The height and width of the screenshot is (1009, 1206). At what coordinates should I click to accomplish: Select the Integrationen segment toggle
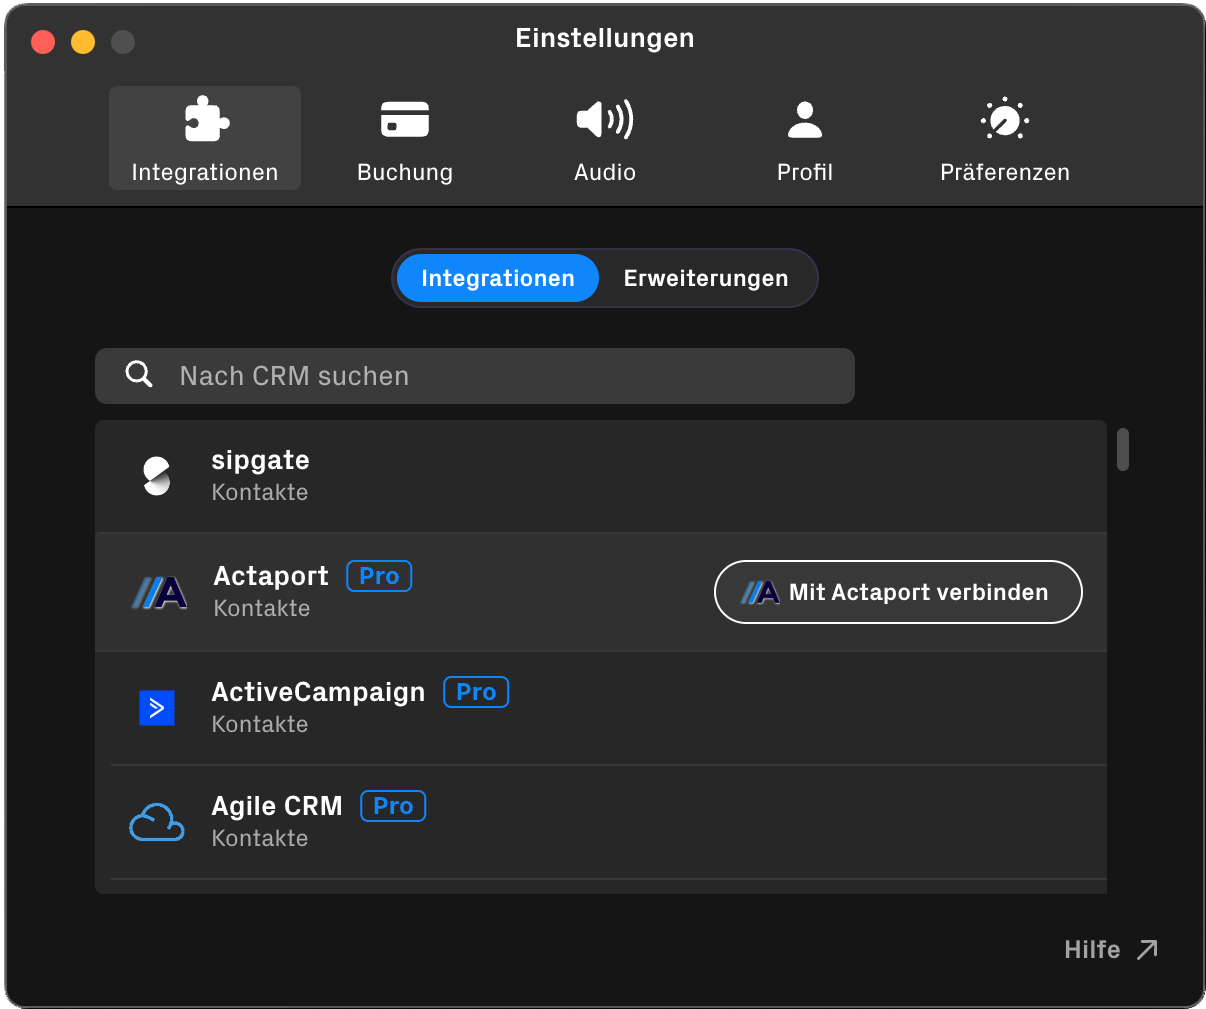(497, 278)
